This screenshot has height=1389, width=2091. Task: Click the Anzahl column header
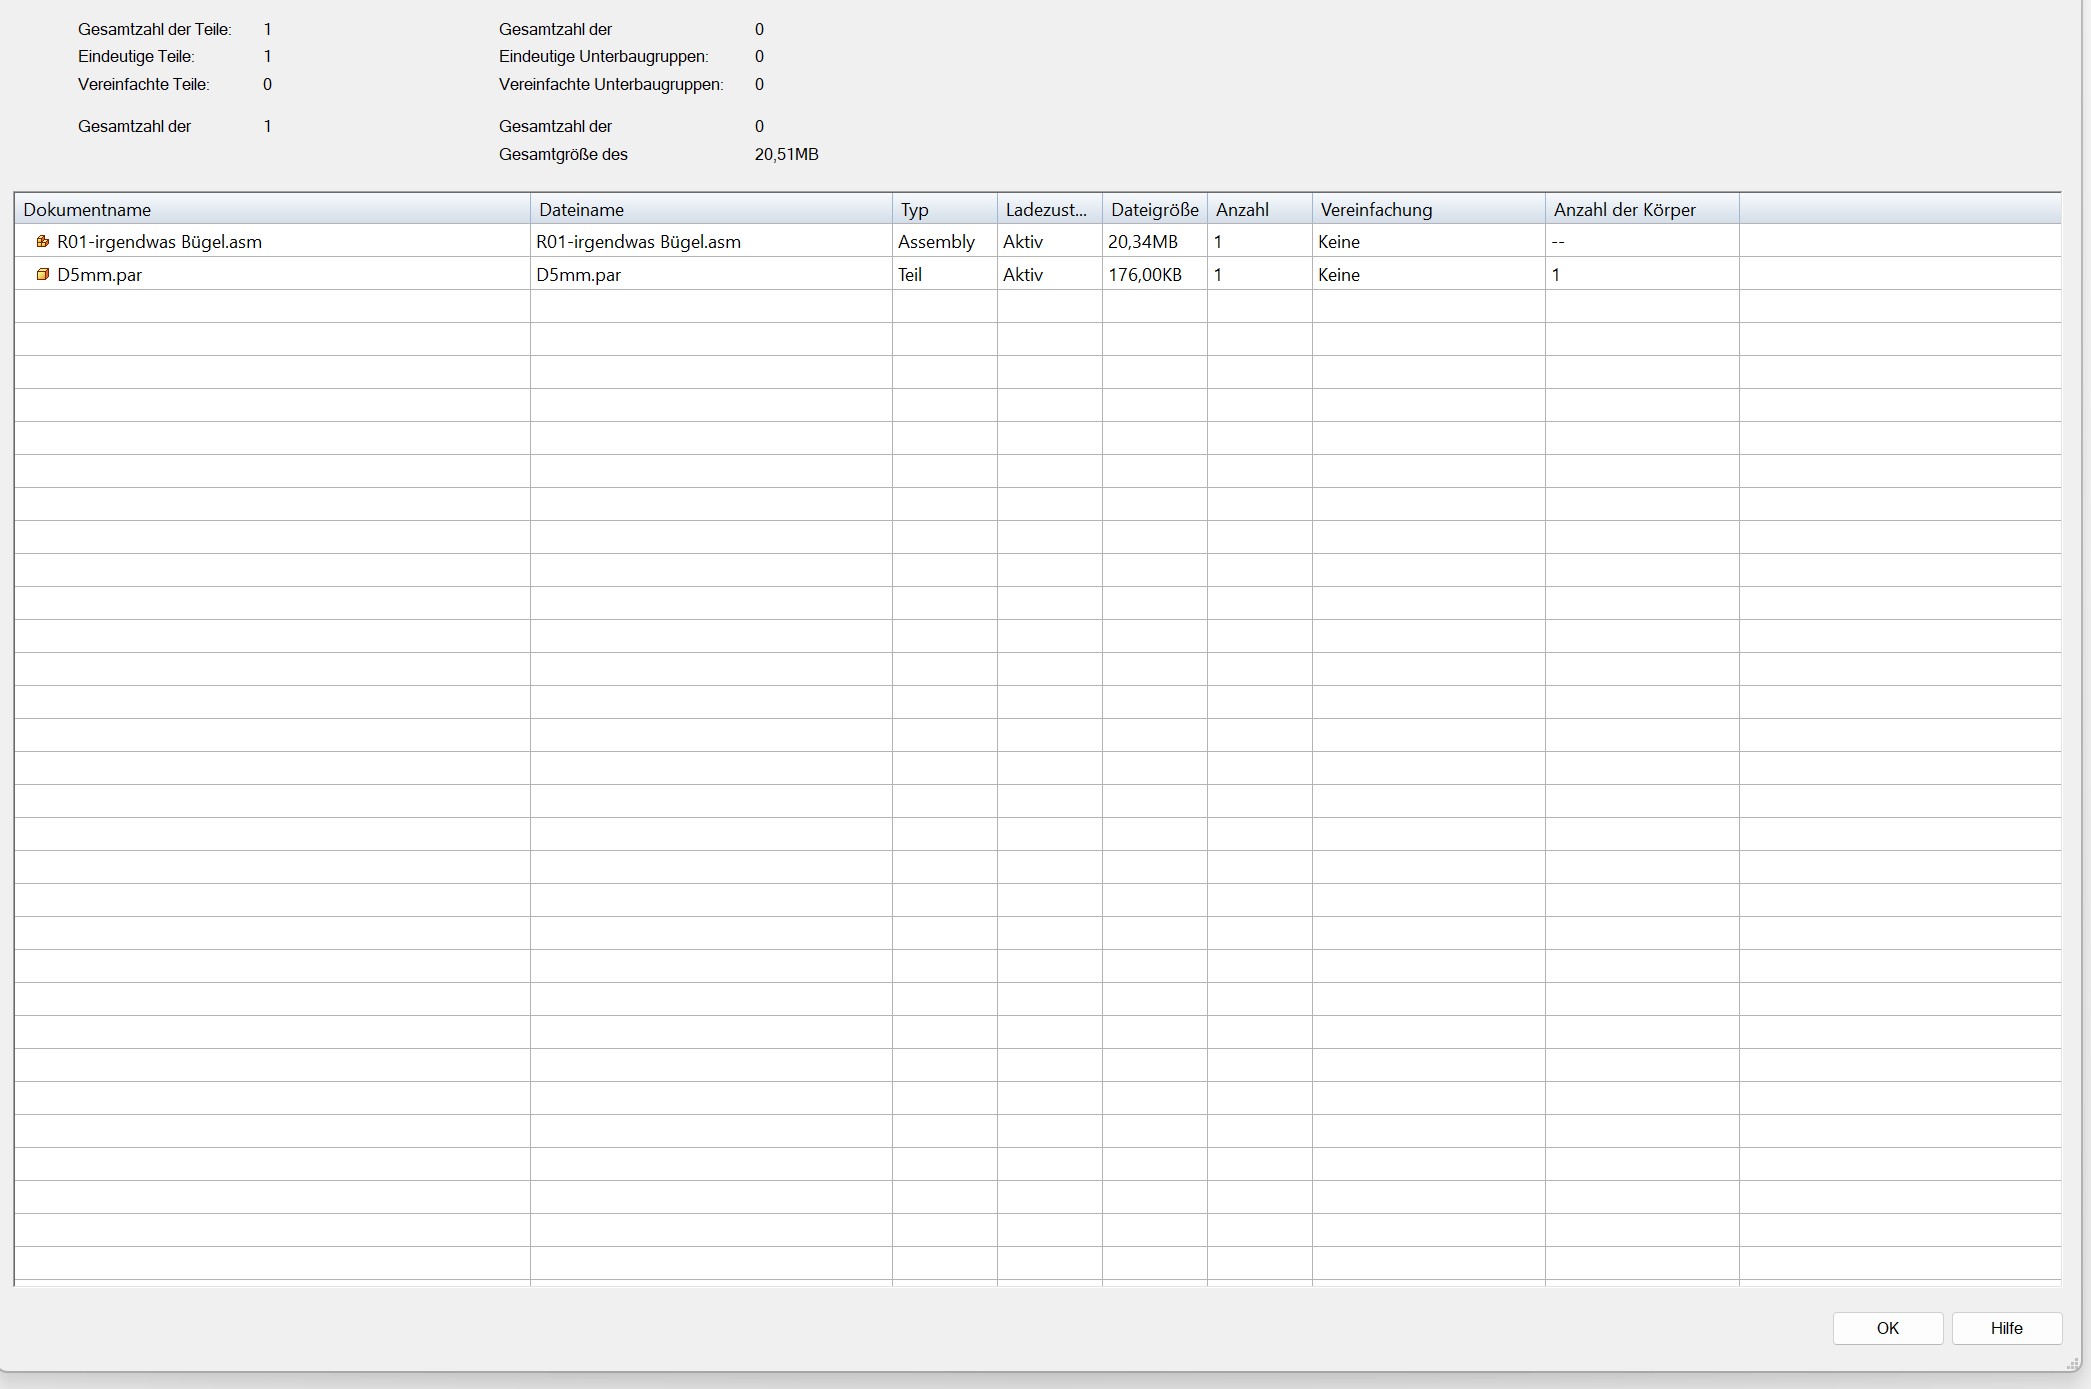click(1258, 209)
